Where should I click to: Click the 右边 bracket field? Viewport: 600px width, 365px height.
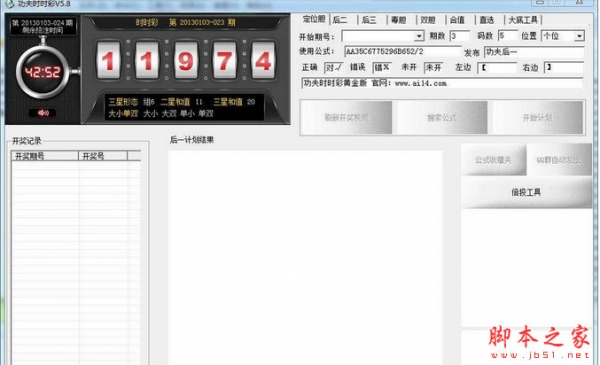click(564, 68)
